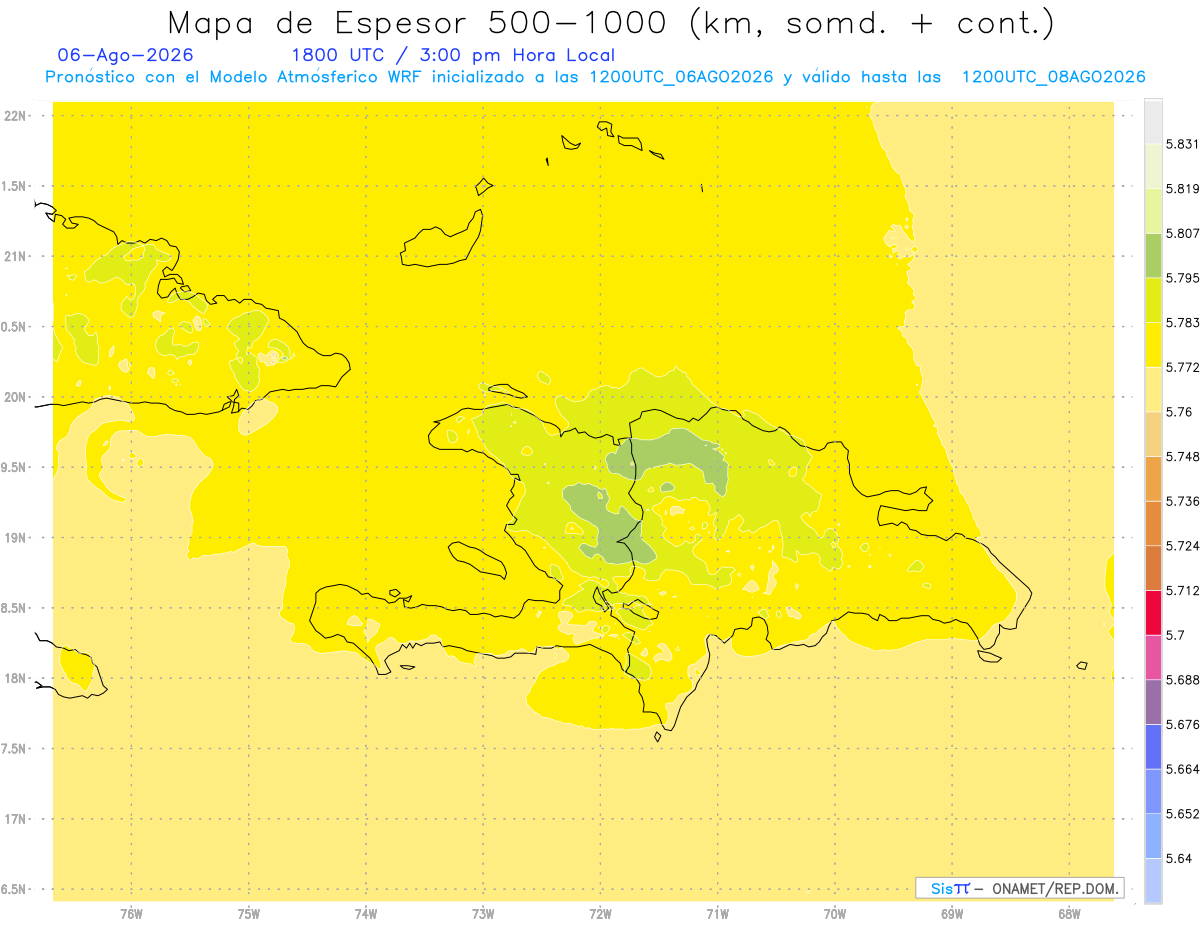The width and height of the screenshot is (1200, 927).
Task: Click the 75W longitude axis label
Action: (x=248, y=914)
